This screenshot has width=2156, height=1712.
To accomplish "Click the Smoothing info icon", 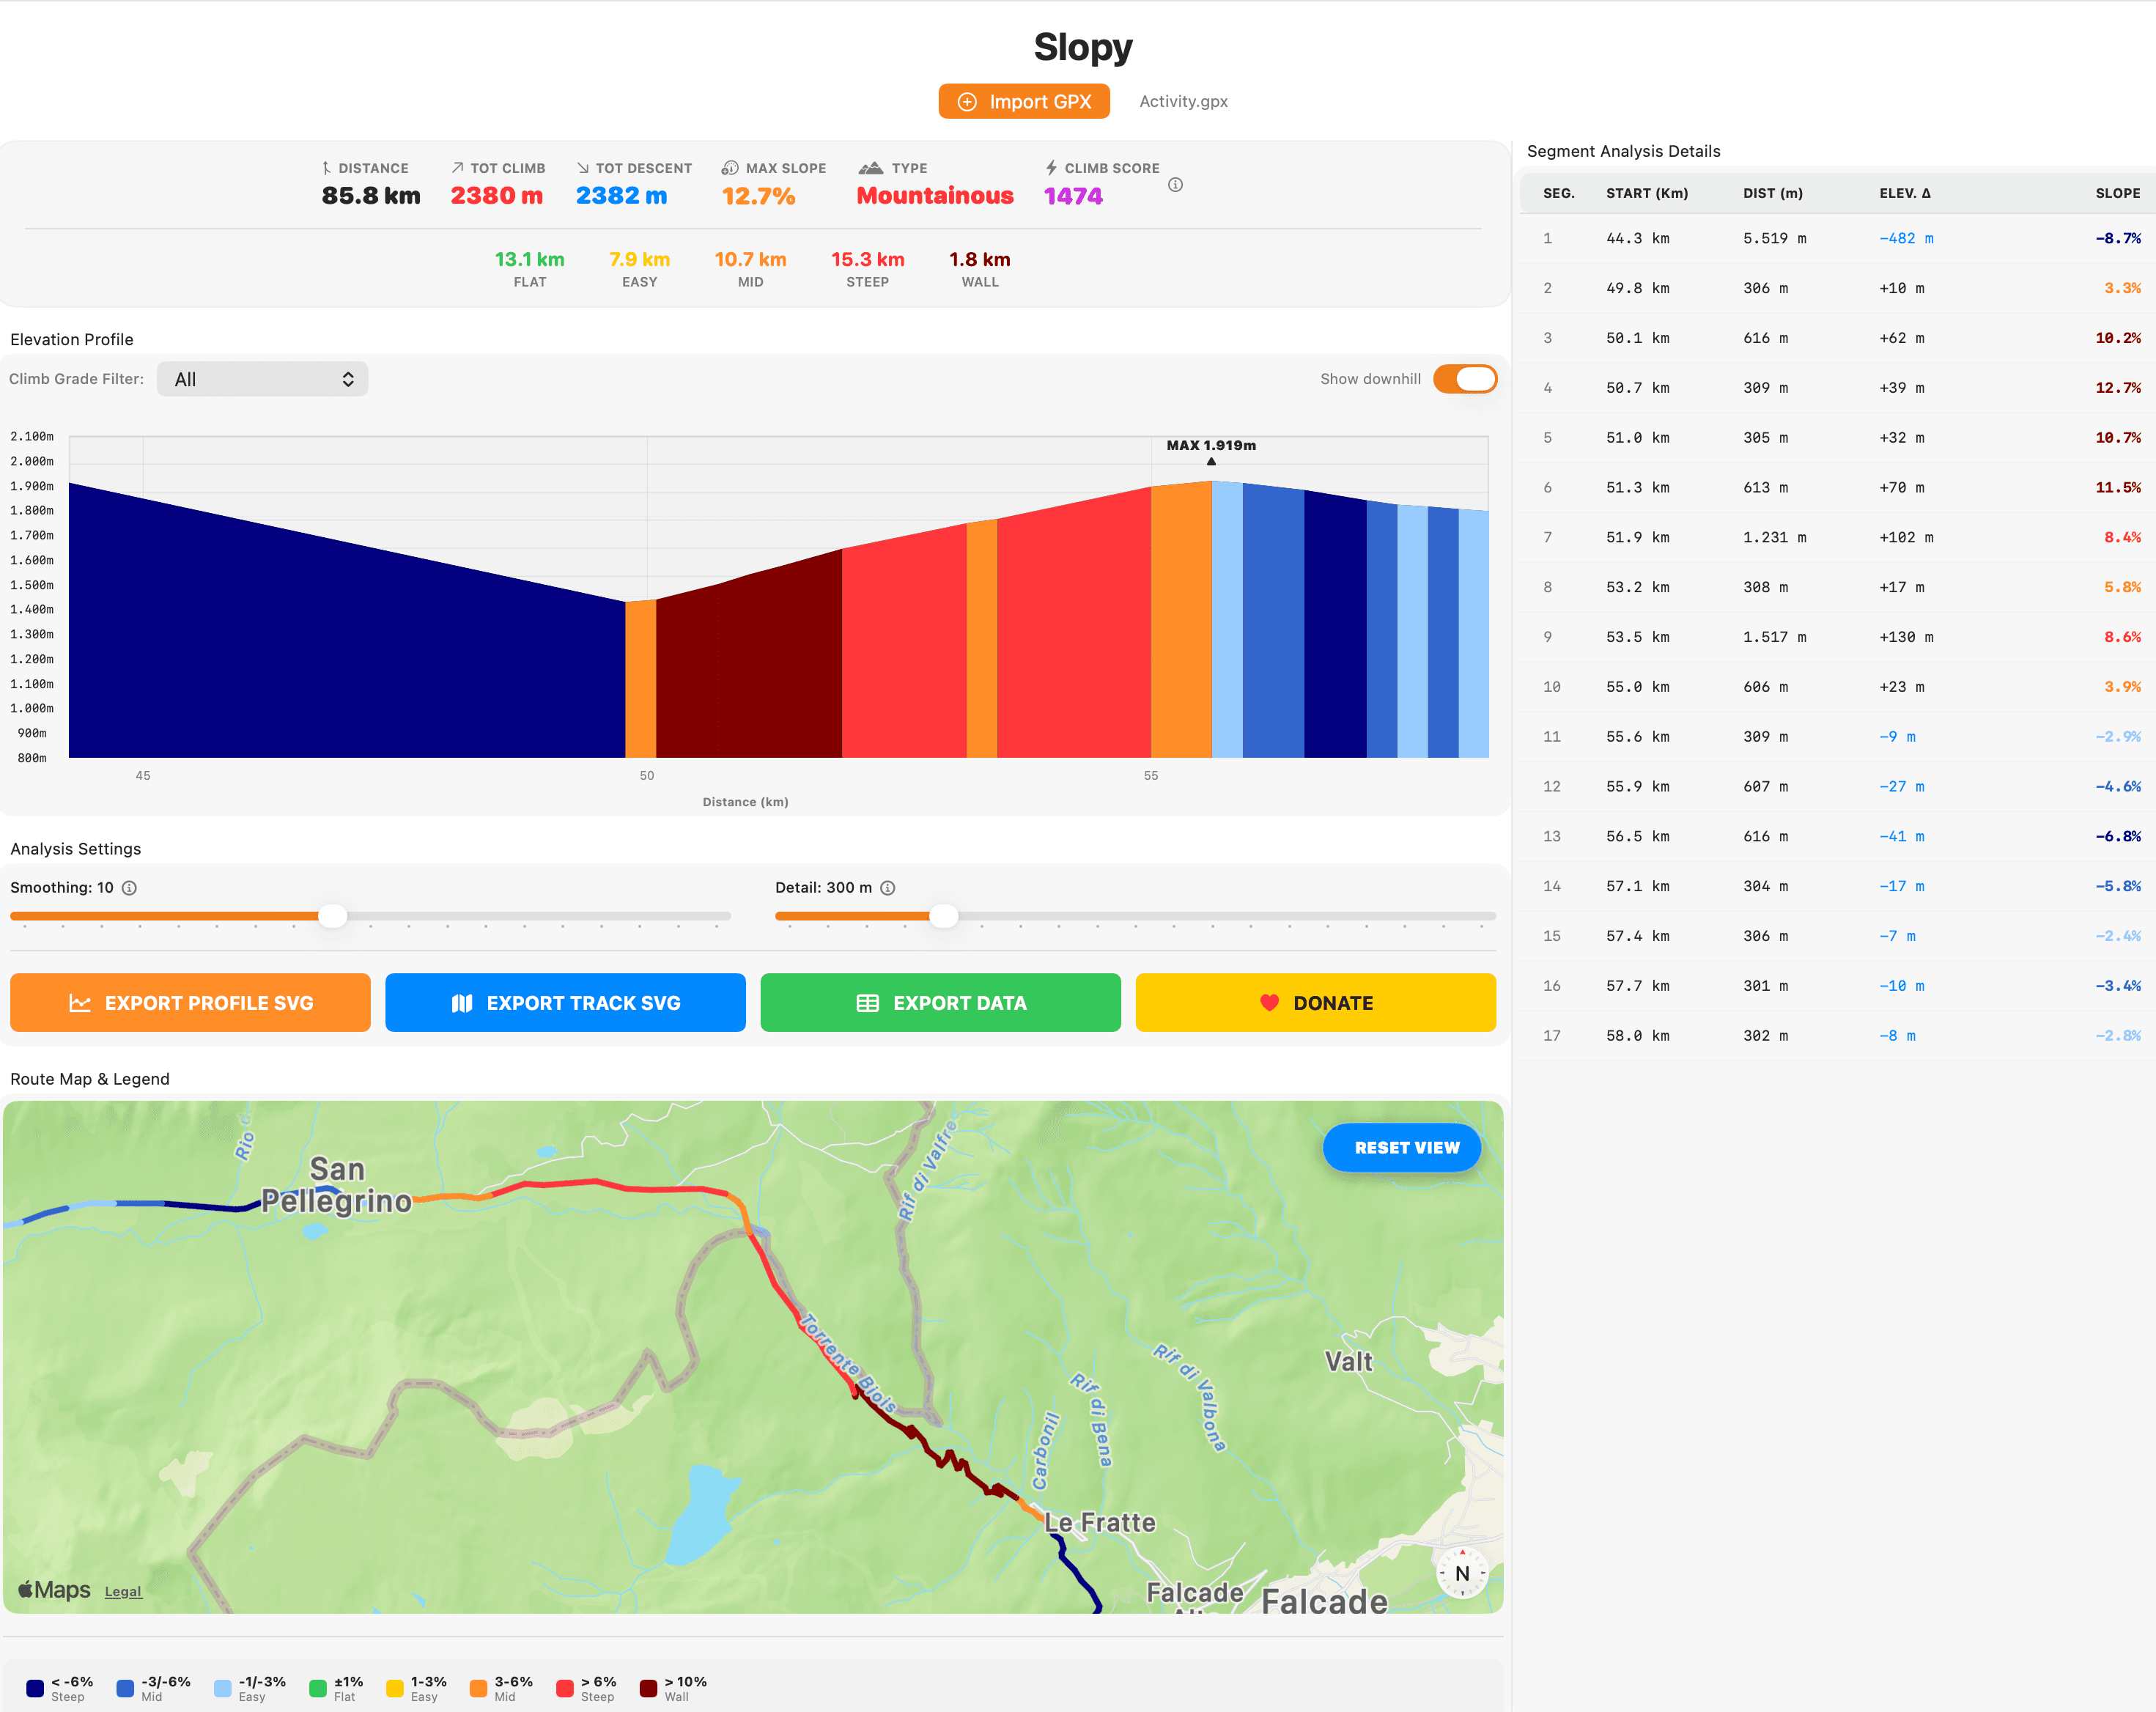I will pos(129,888).
